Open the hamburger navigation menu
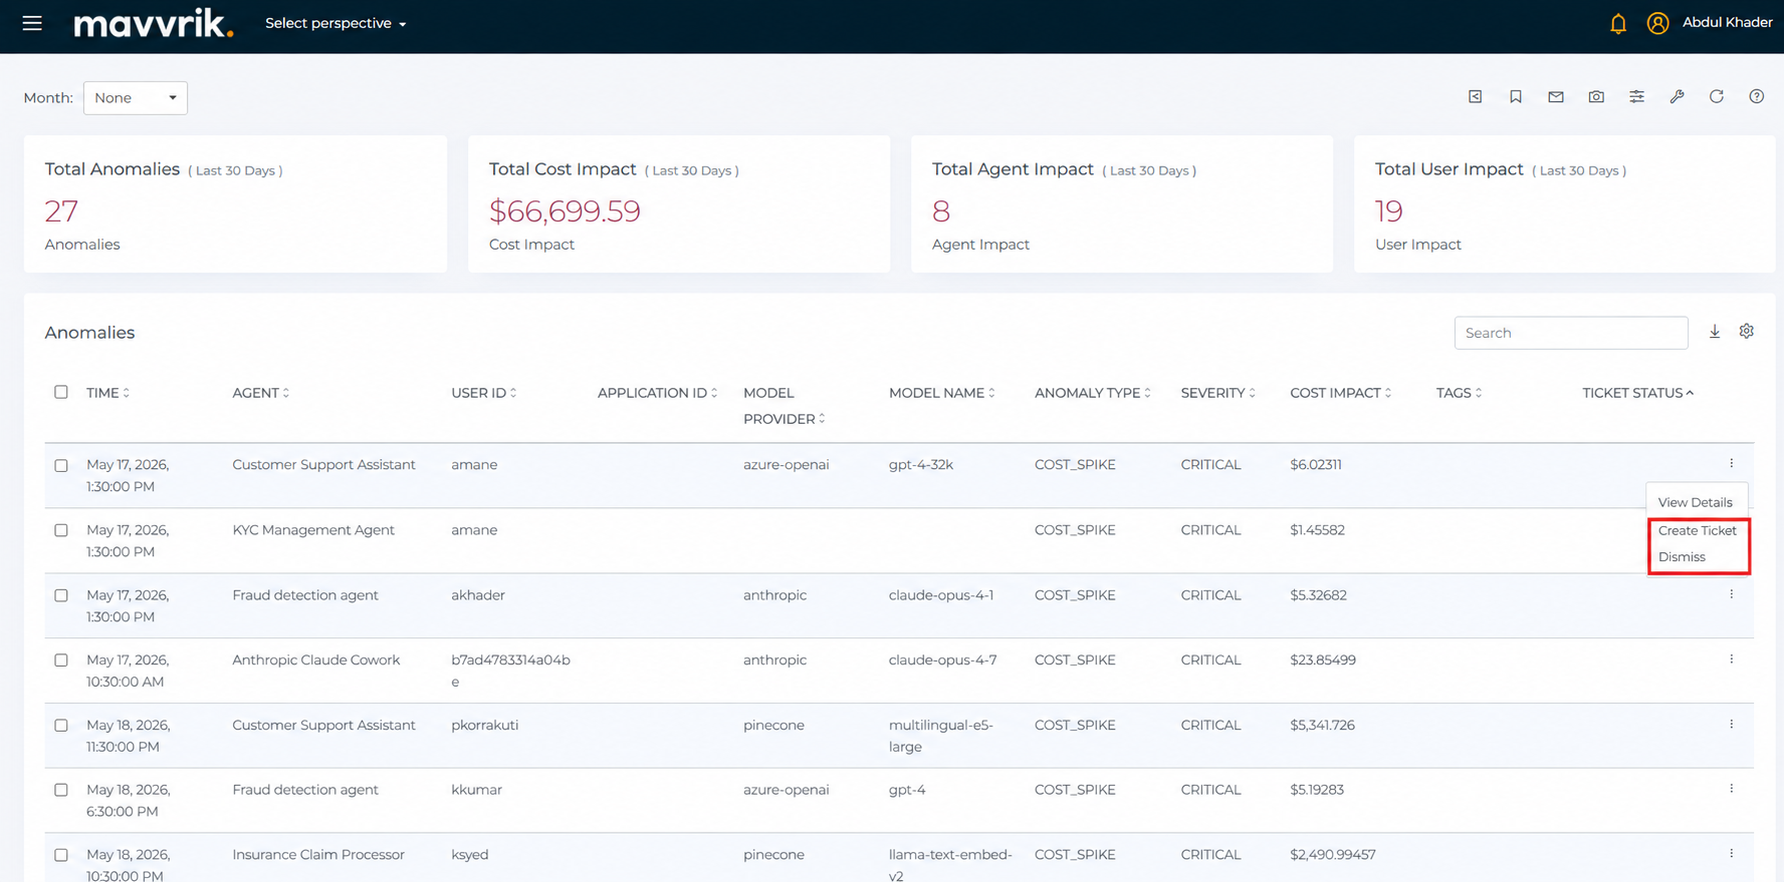Image resolution: width=1784 pixels, height=882 pixels. (32, 23)
